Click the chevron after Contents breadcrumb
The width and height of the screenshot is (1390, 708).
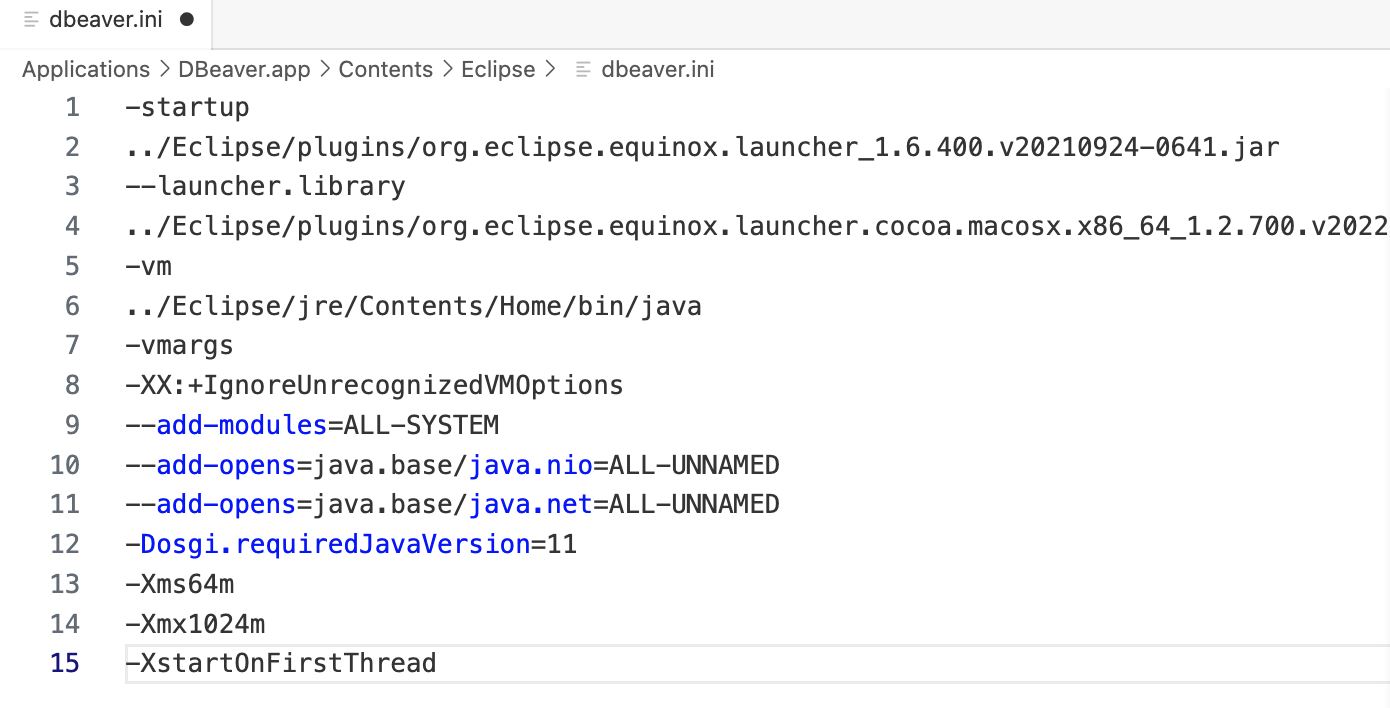(x=447, y=70)
